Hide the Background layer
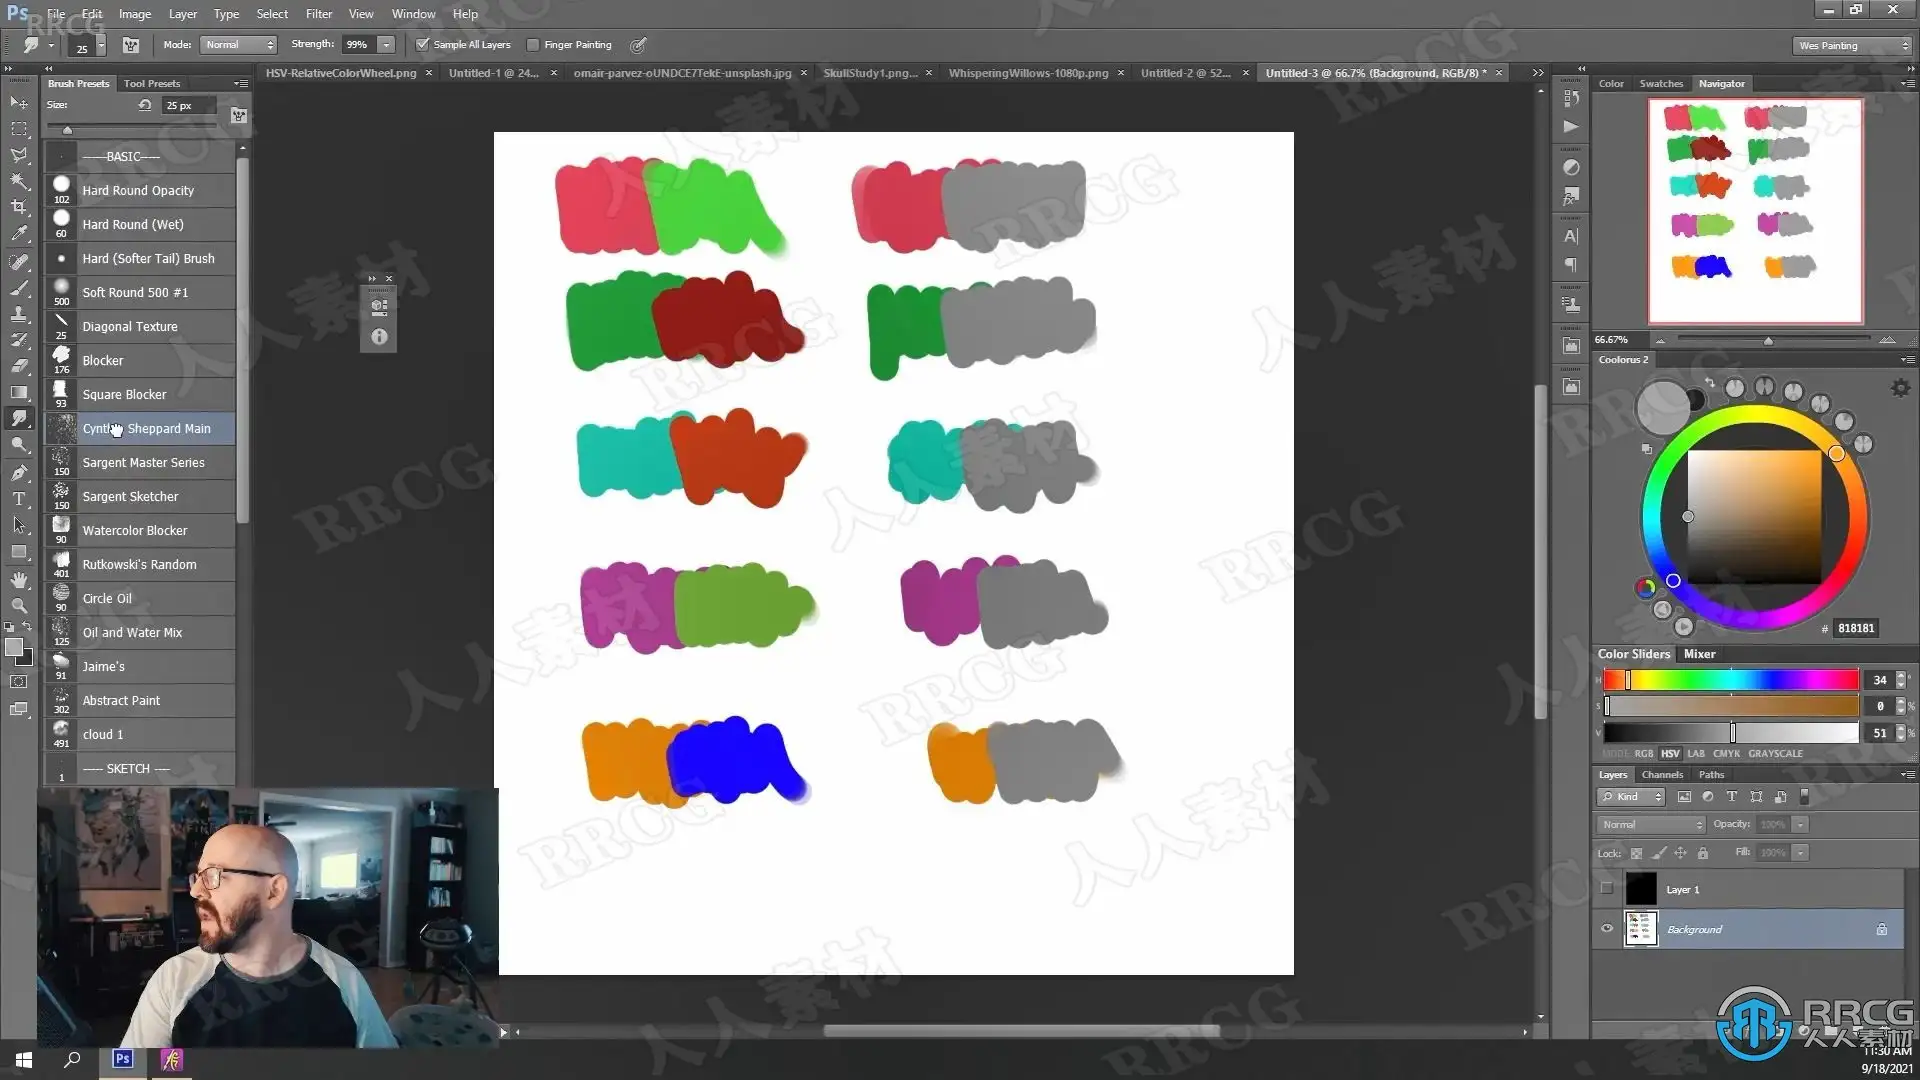This screenshot has height=1080, width=1920. click(x=1607, y=929)
